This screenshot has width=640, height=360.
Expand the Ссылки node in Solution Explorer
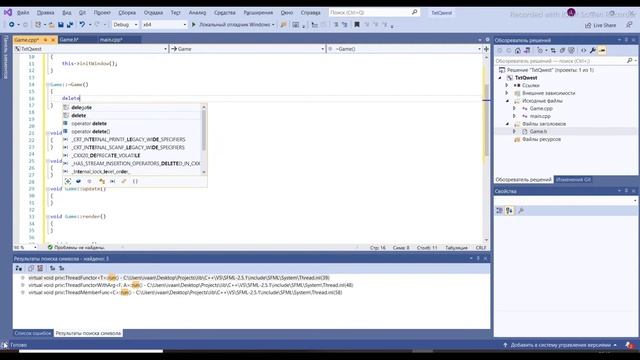tap(507, 85)
